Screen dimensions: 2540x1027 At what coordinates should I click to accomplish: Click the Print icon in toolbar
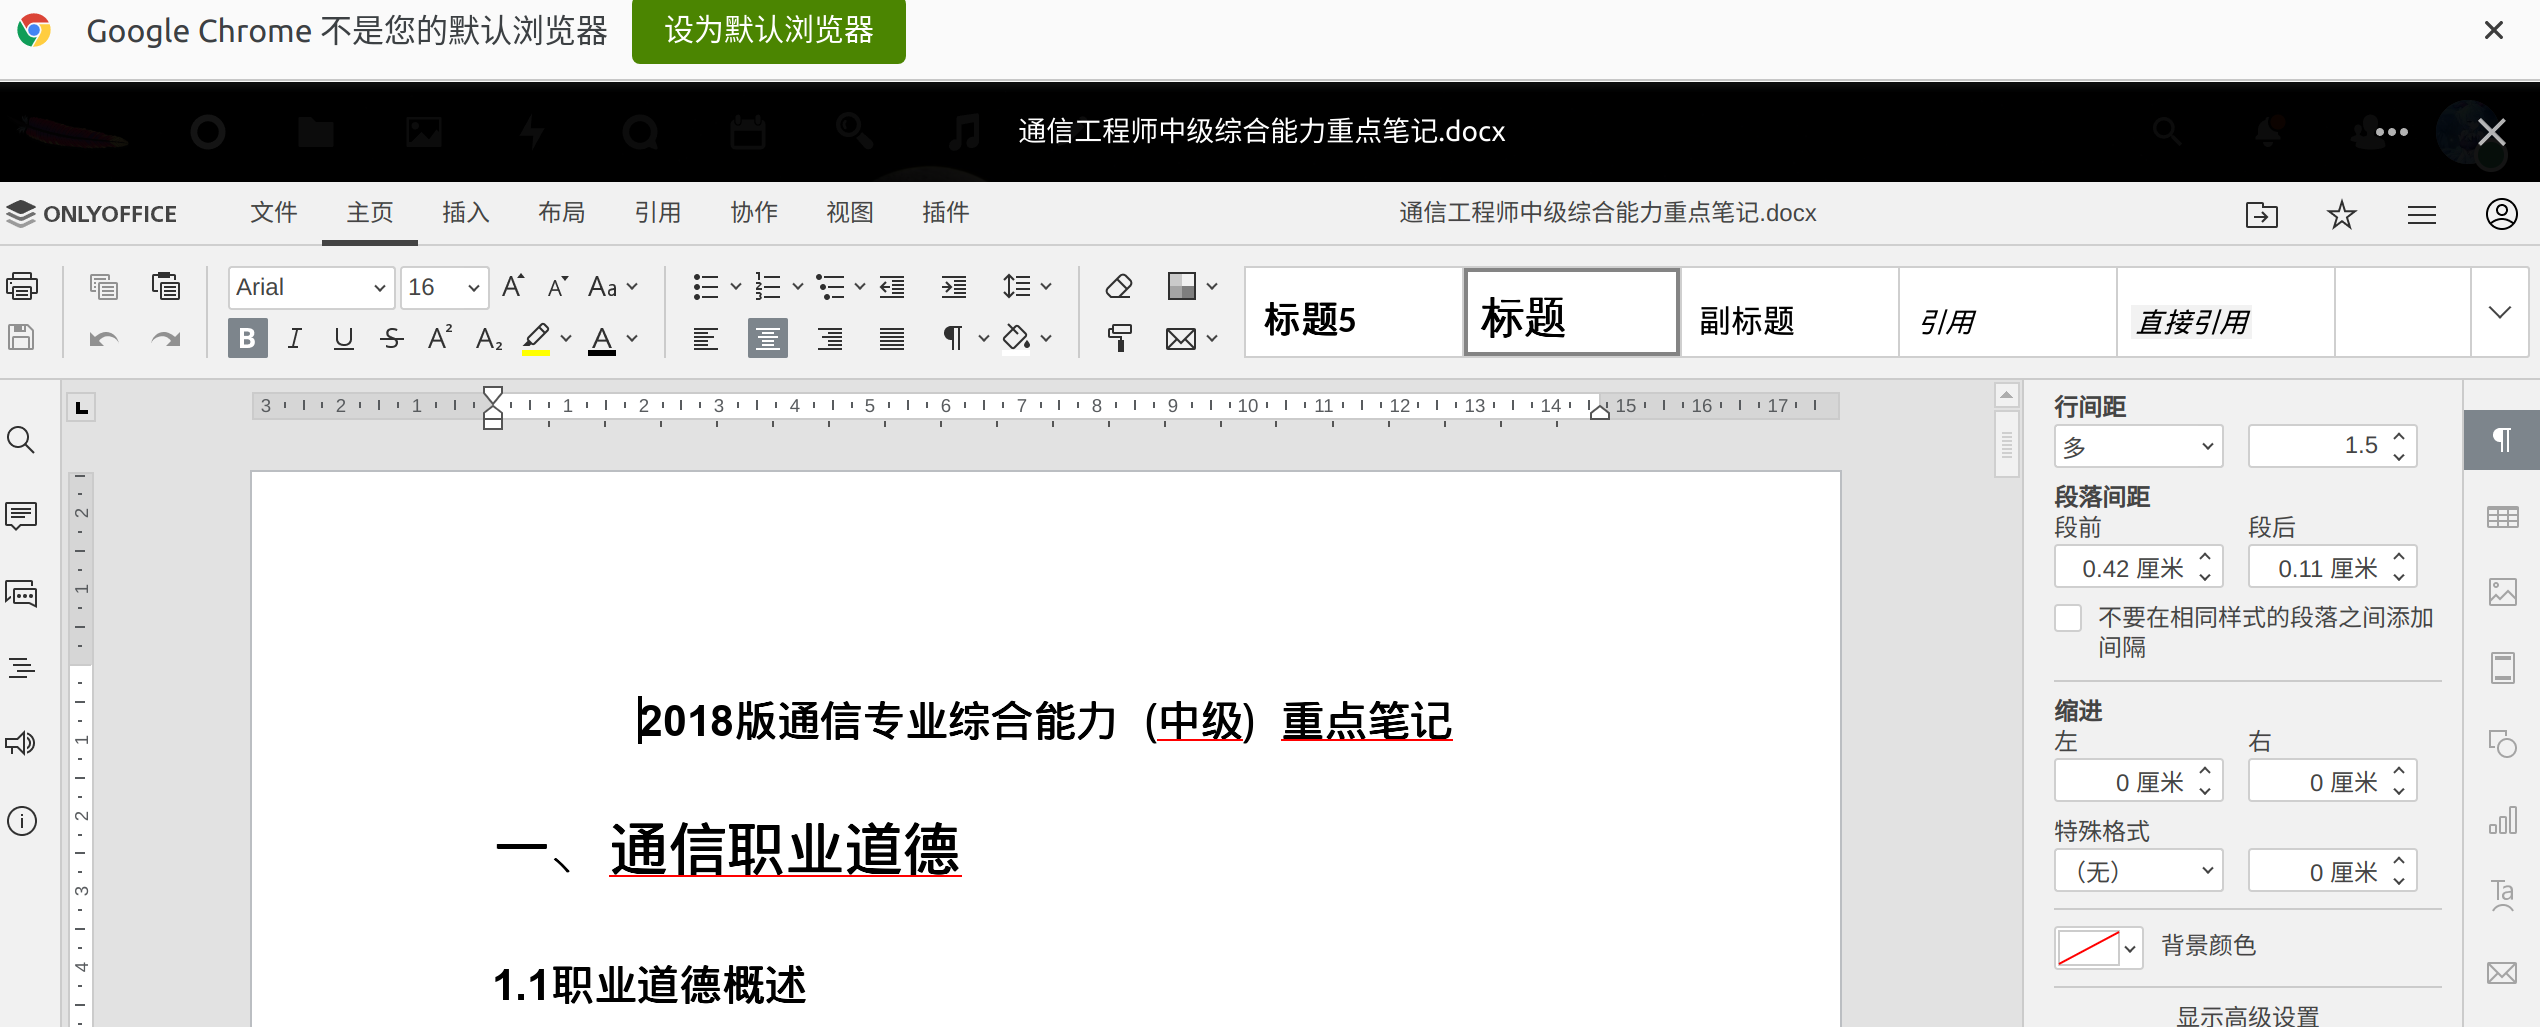(x=22, y=287)
